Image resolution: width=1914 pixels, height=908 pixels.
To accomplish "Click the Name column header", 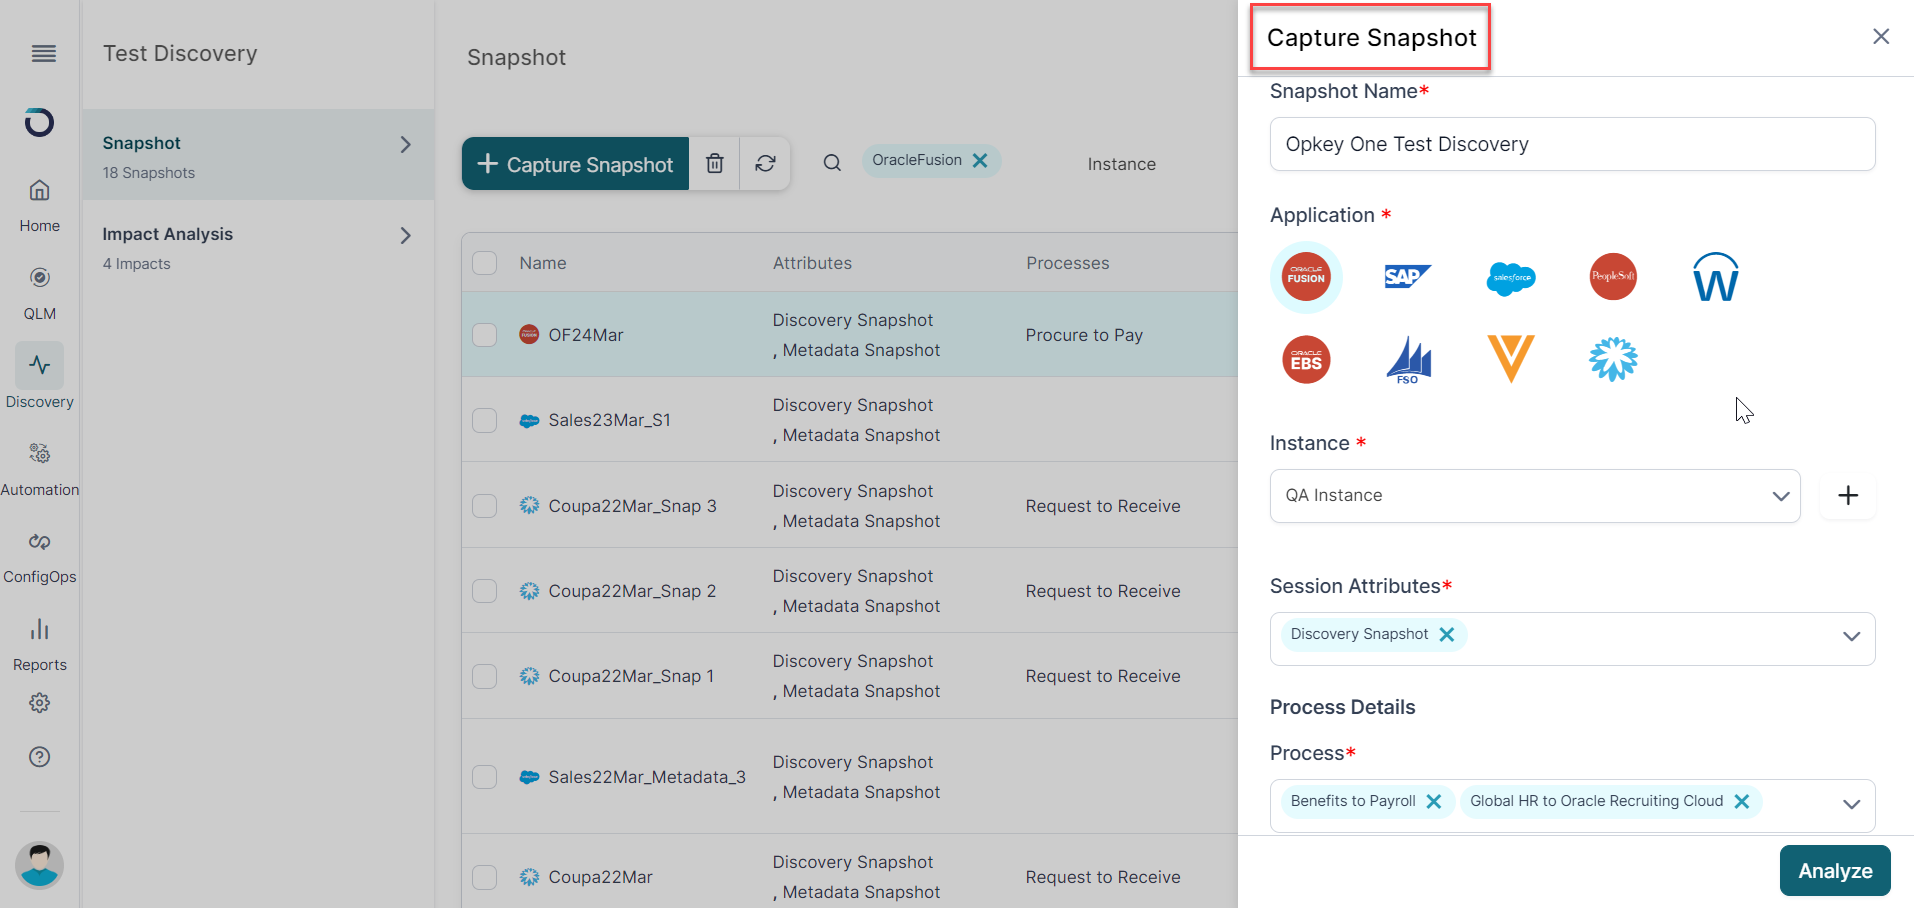I will (543, 263).
